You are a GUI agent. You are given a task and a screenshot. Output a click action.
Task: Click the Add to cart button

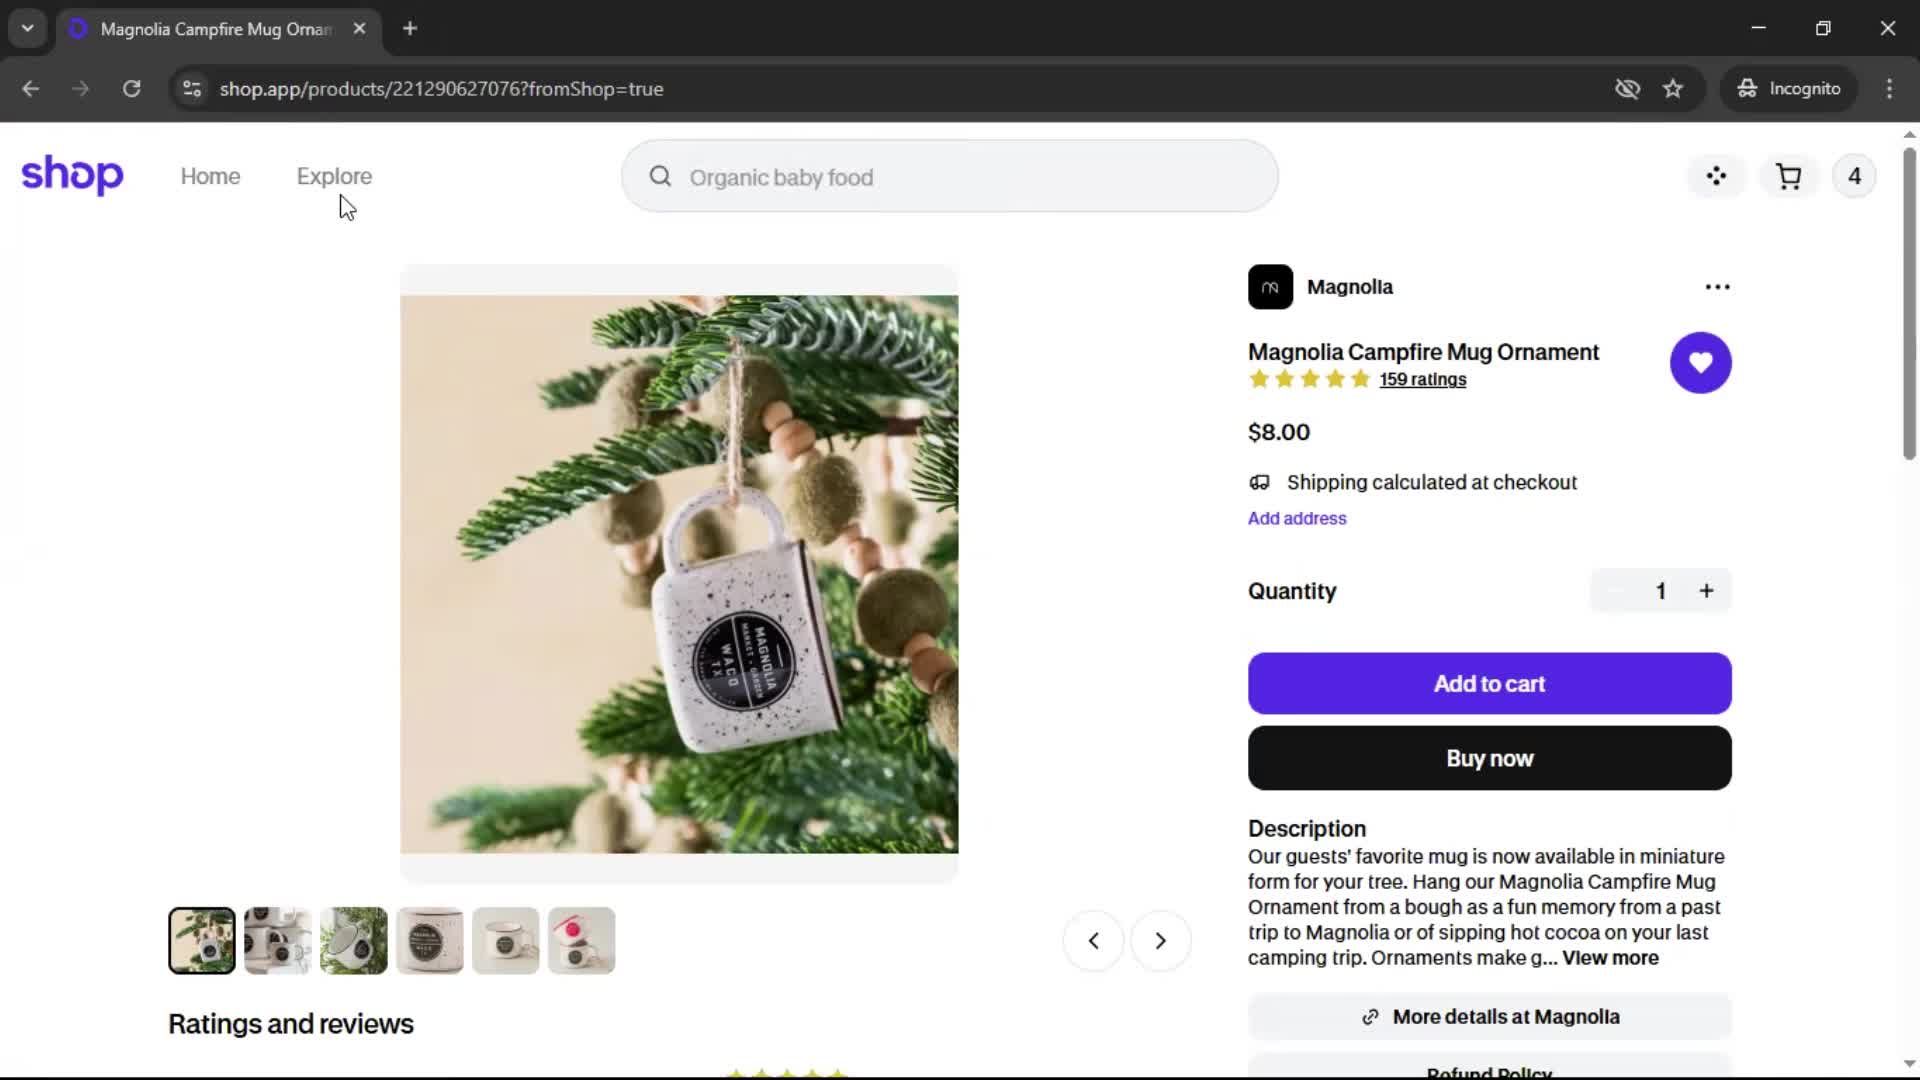[x=1489, y=684]
